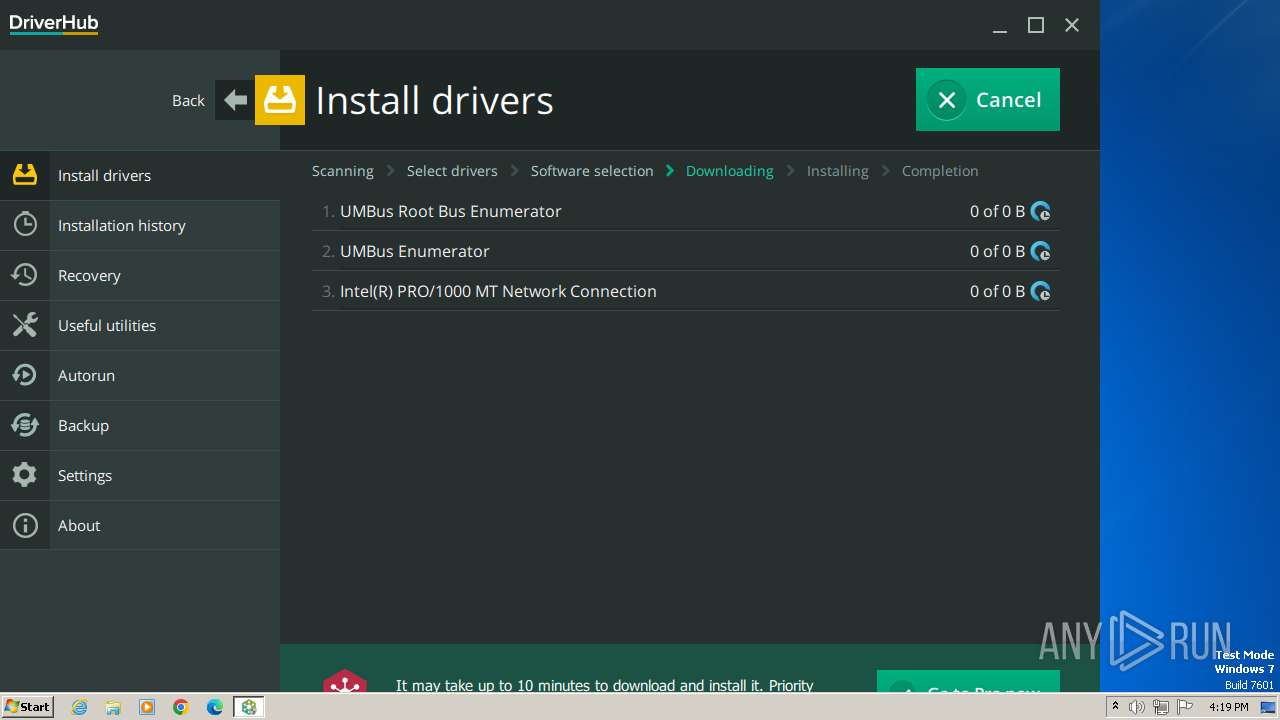
Task: Show hidden tray icons arrow
Action: click(x=1115, y=706)
